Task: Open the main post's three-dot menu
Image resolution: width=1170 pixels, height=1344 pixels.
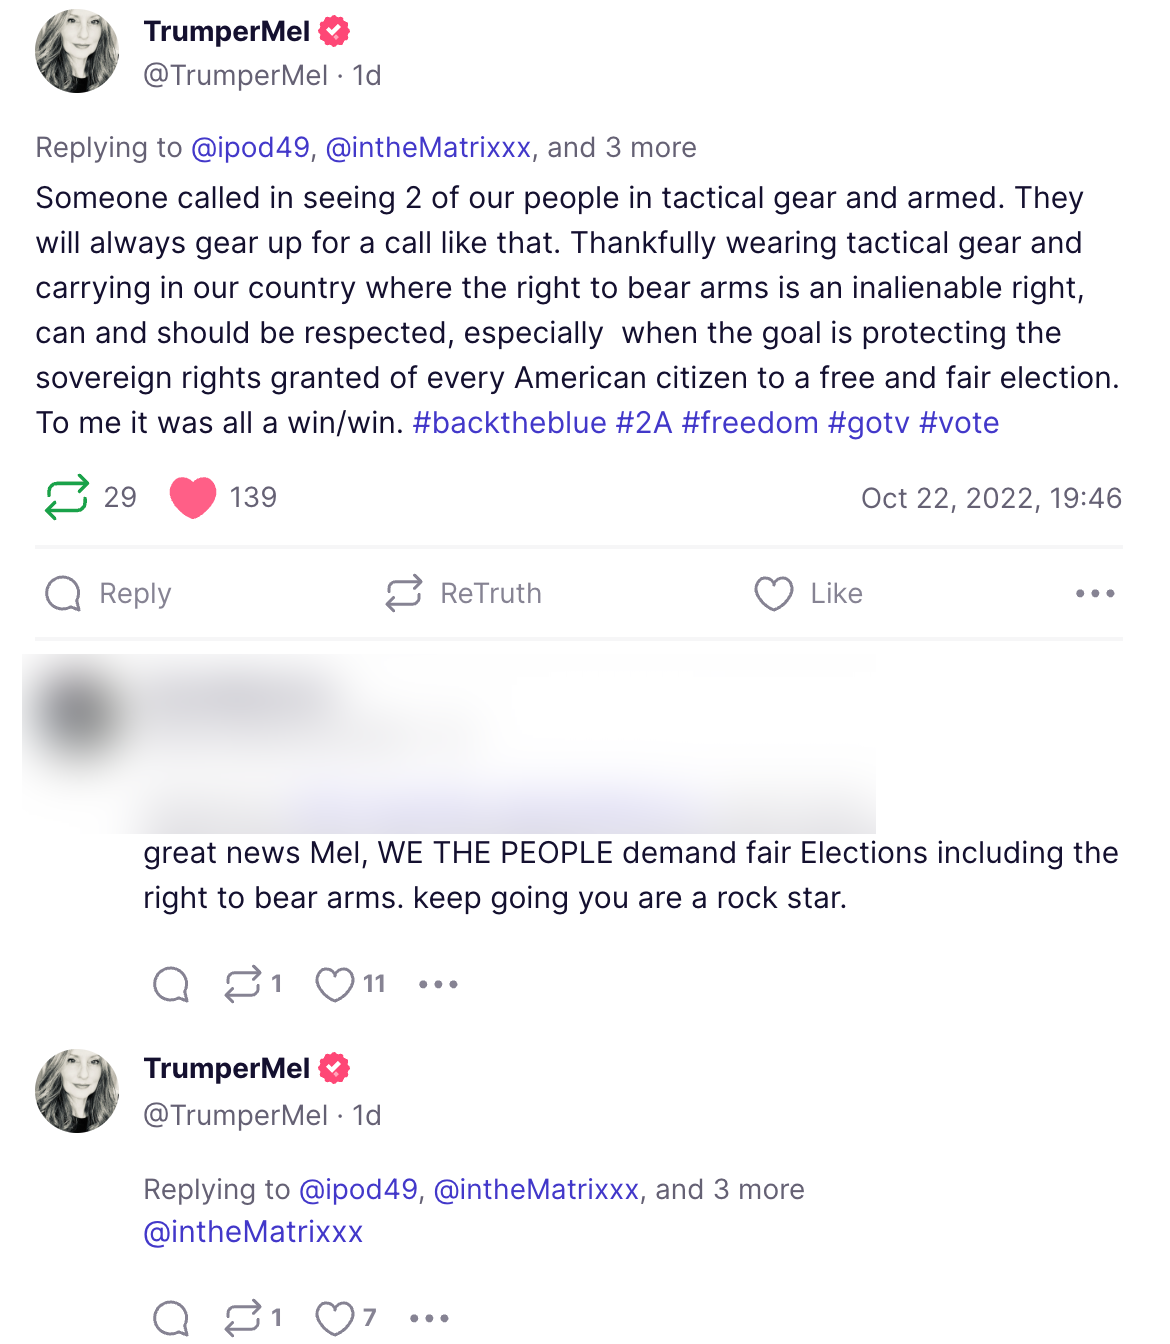Action: [x=1095, y=593]
